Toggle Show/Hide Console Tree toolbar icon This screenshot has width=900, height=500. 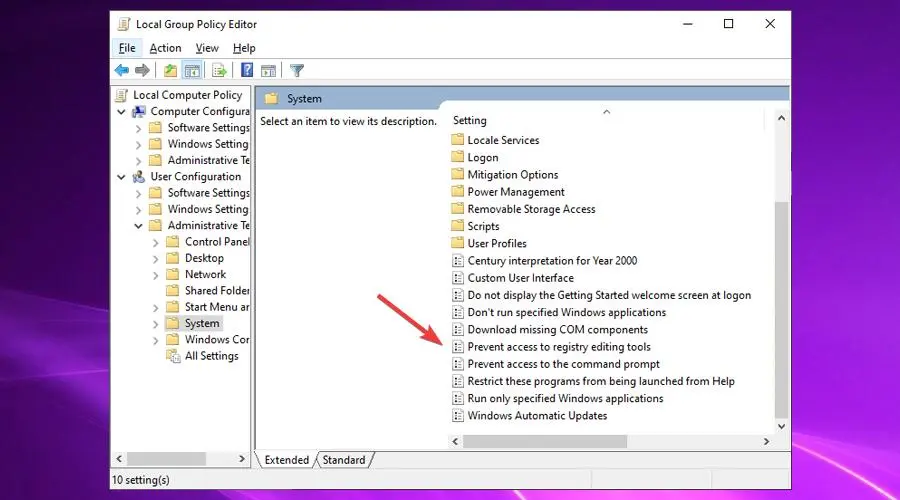192,70
